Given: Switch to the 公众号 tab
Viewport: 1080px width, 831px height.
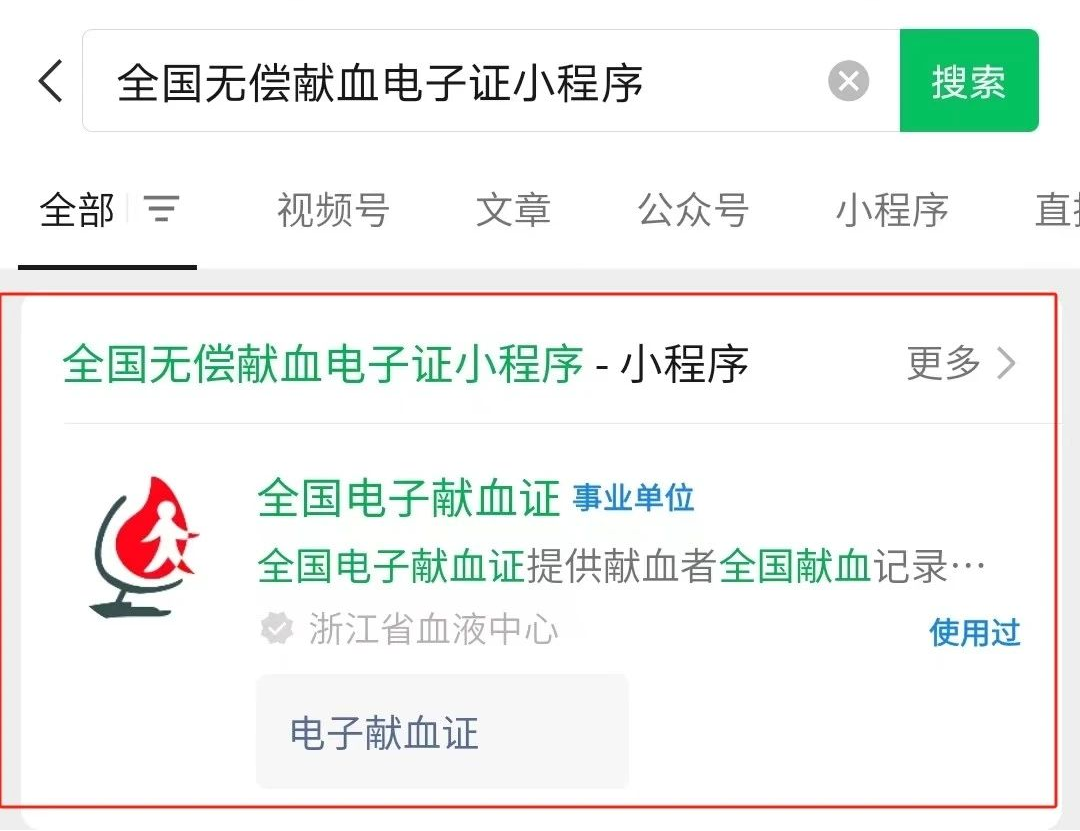Looking at the screenshot, I should (x=693, y=209).
